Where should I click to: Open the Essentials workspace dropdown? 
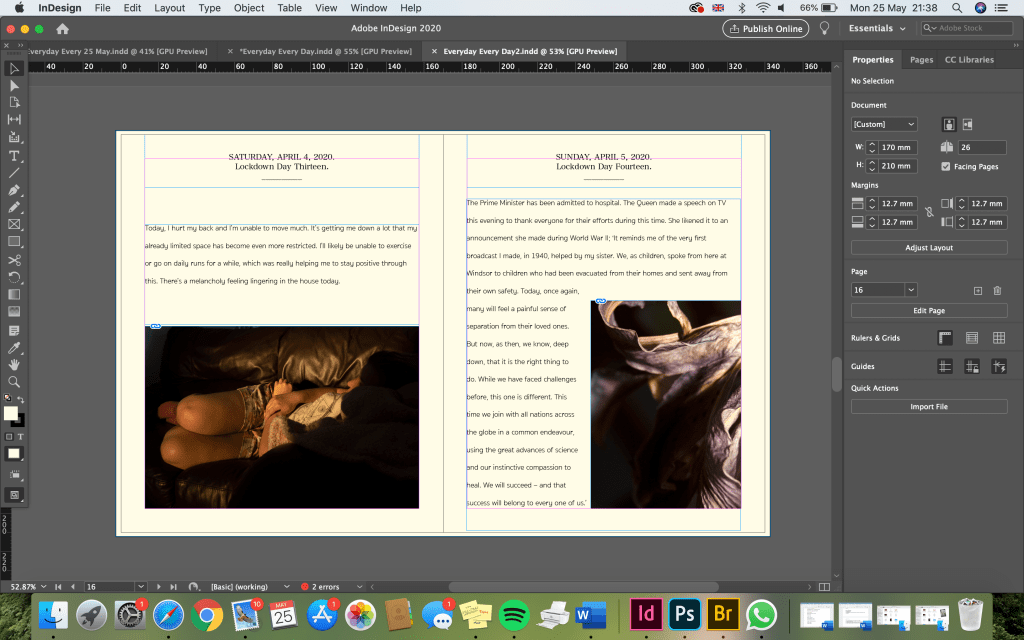click(x=879, y=28)
